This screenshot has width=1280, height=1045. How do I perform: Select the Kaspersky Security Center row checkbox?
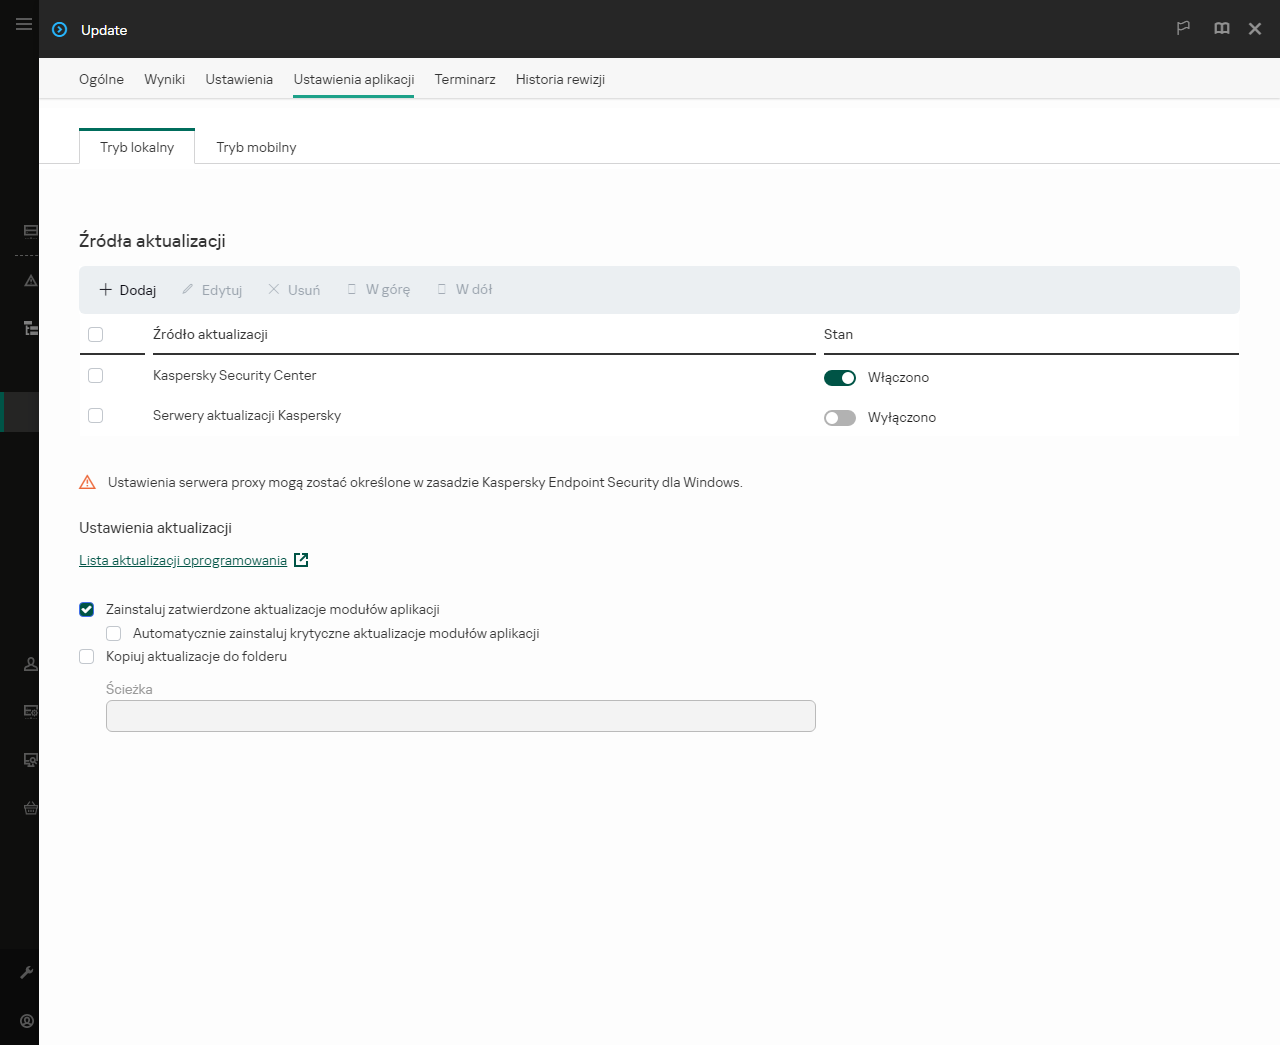coord(96,376)
